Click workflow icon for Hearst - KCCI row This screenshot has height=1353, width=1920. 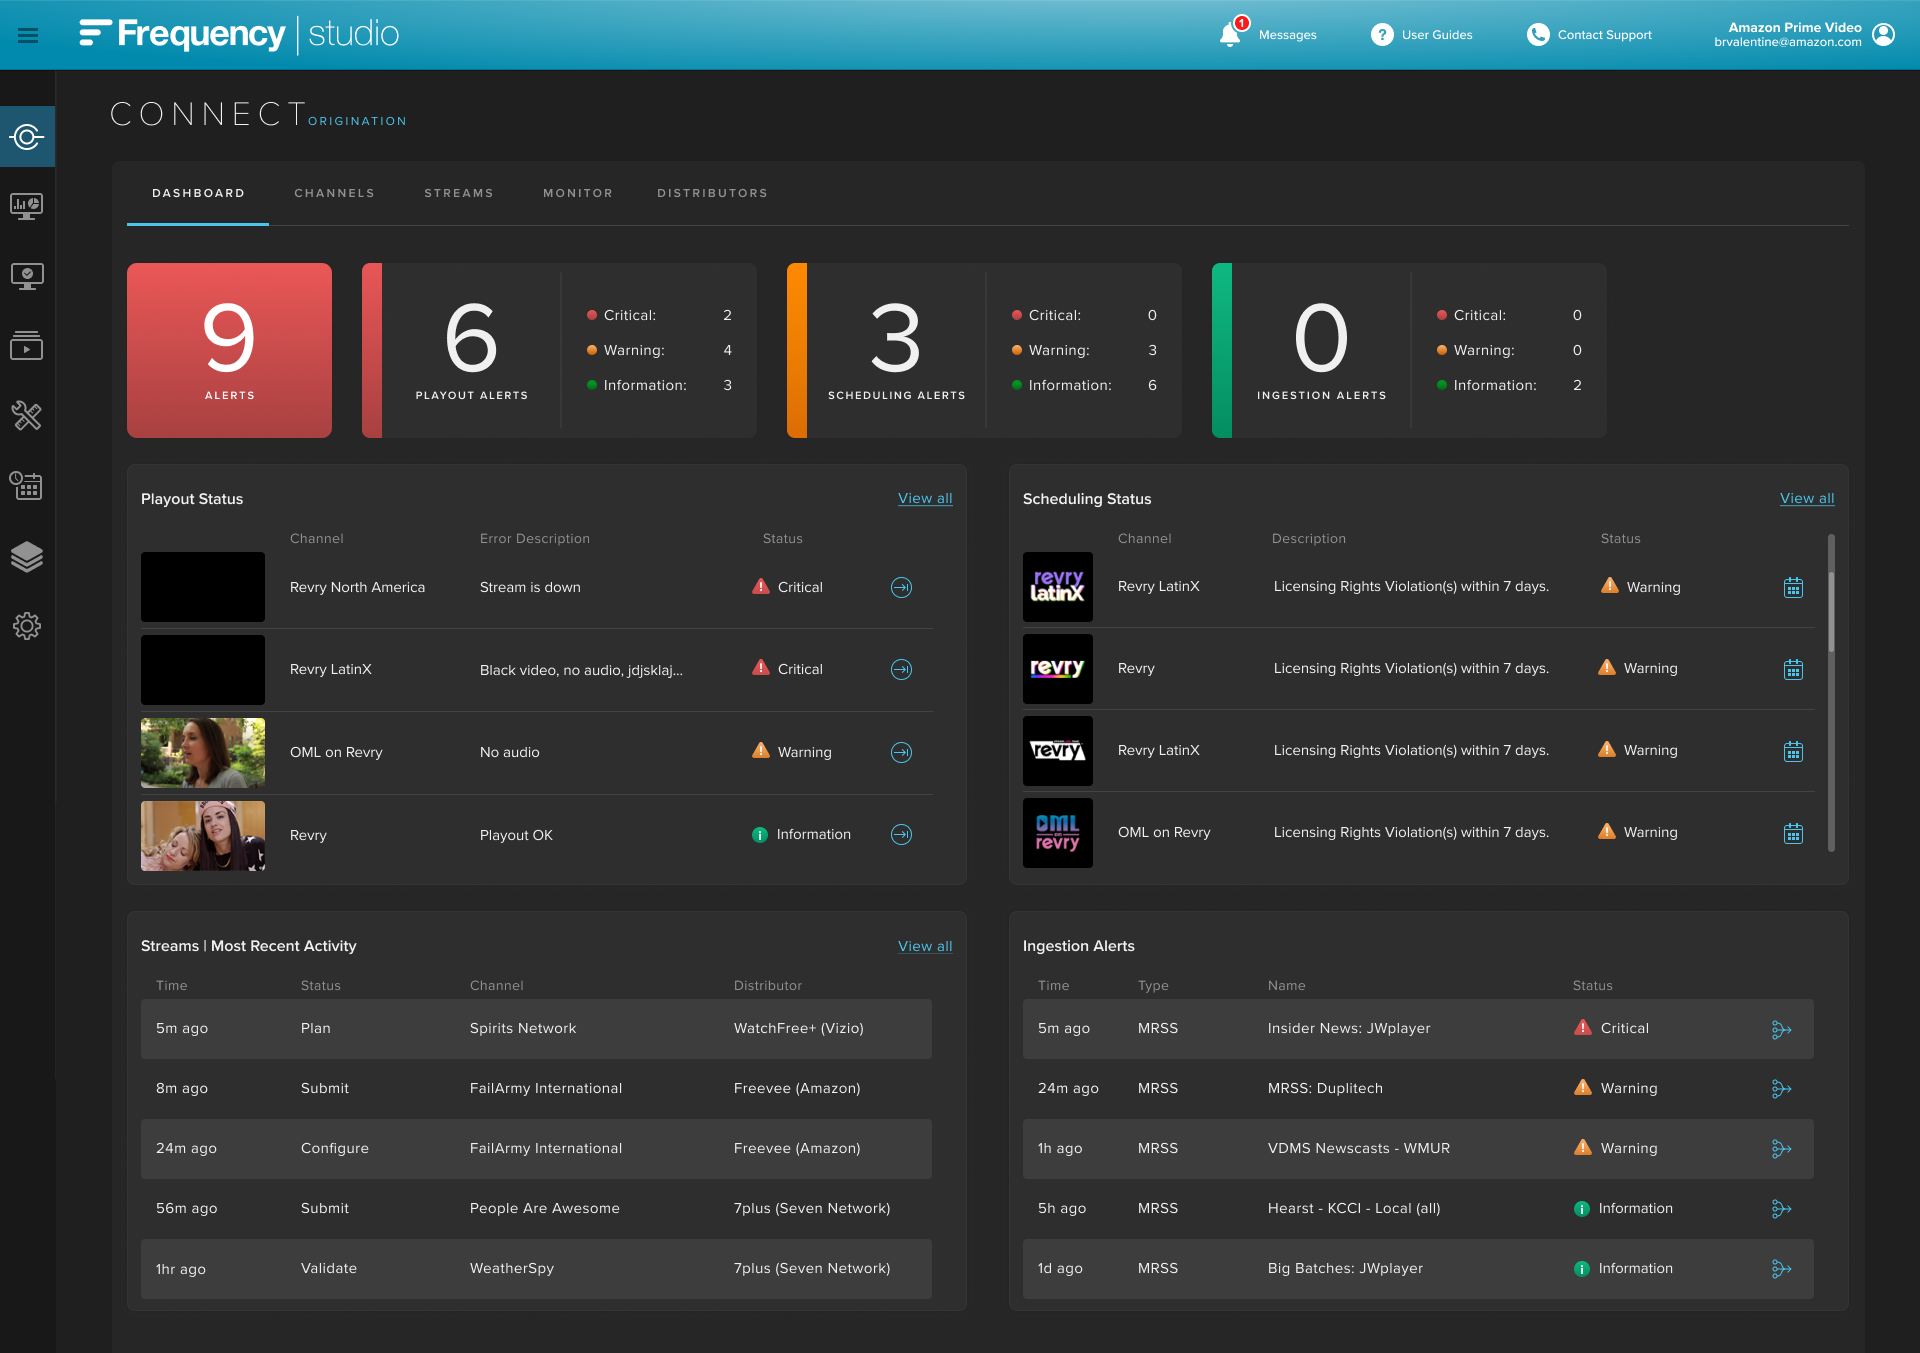pos(1781,1209)
